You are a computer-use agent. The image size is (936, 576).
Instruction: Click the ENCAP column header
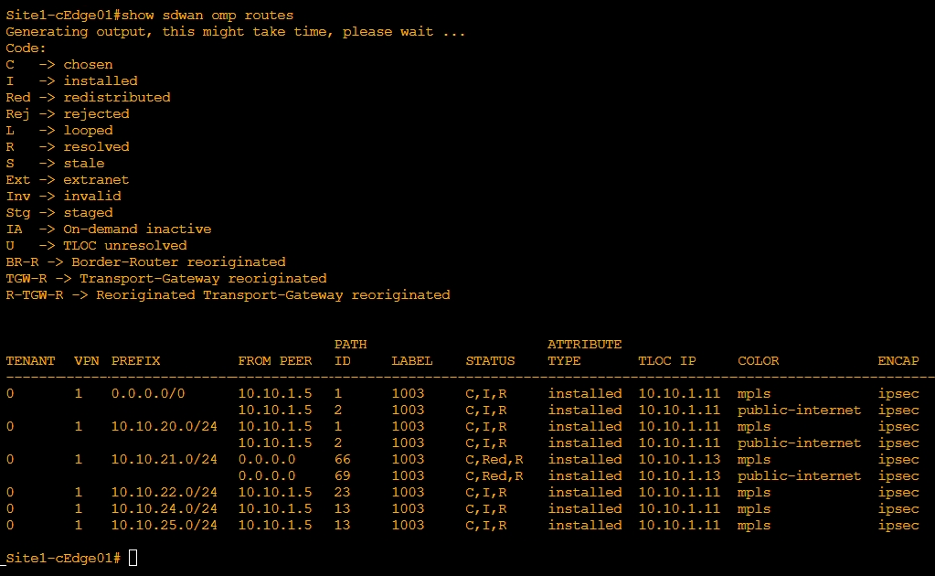pos(898,361)
